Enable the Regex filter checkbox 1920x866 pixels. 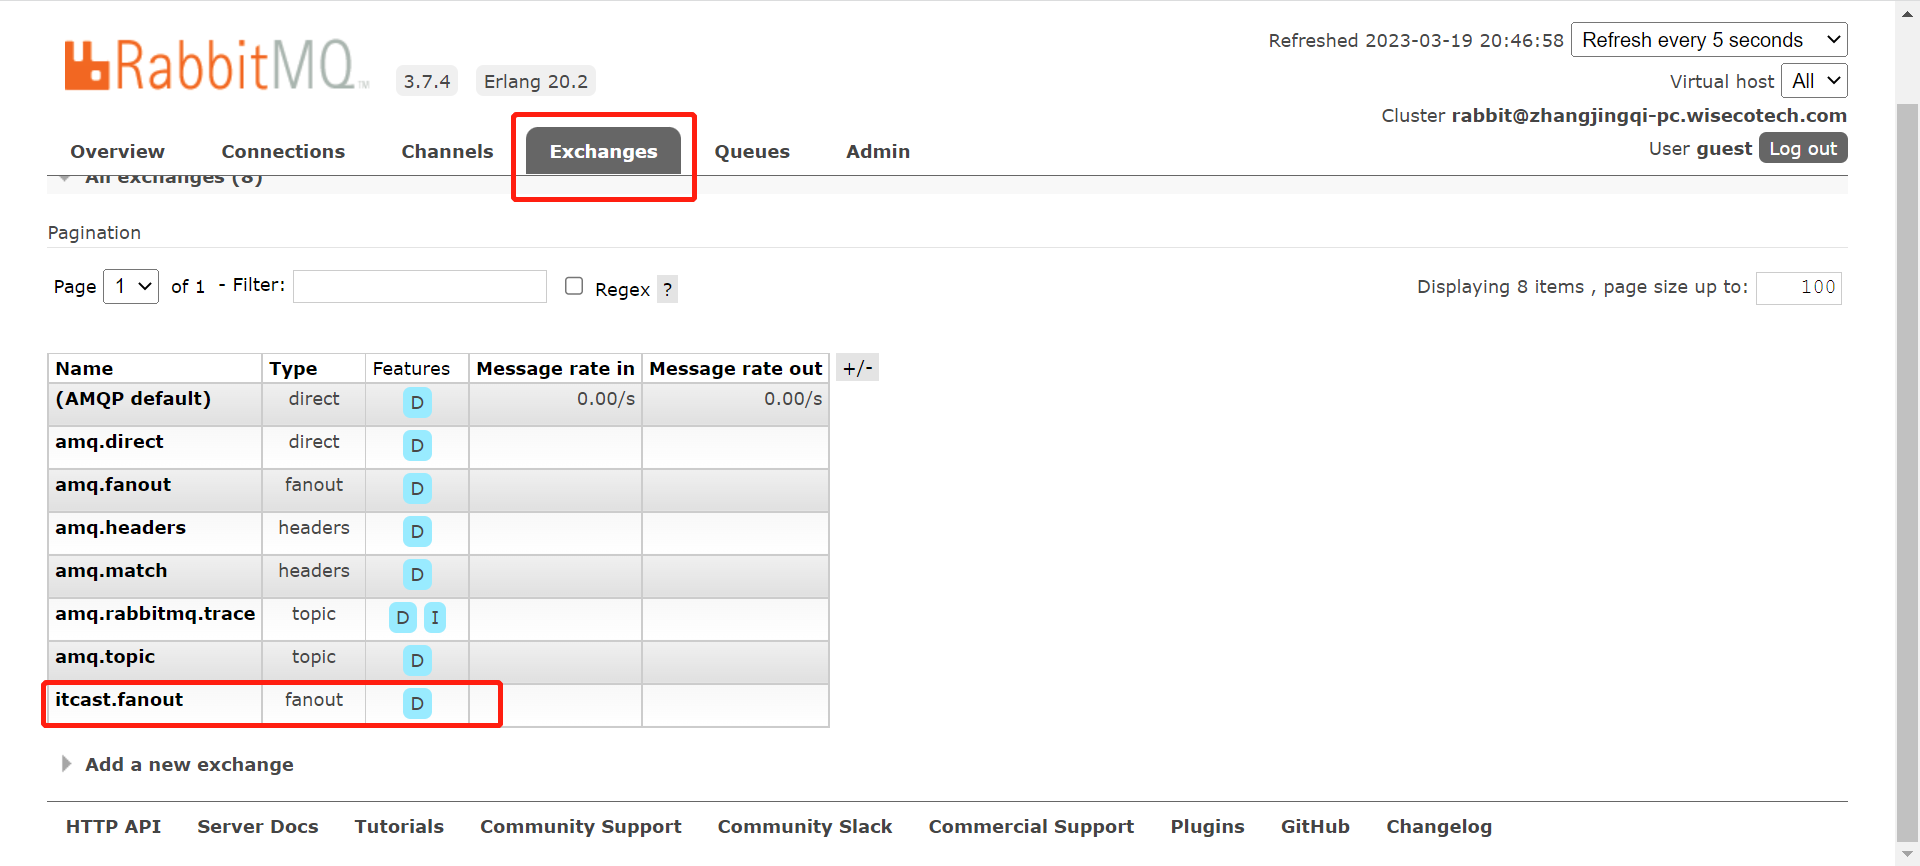pos(574,286)
